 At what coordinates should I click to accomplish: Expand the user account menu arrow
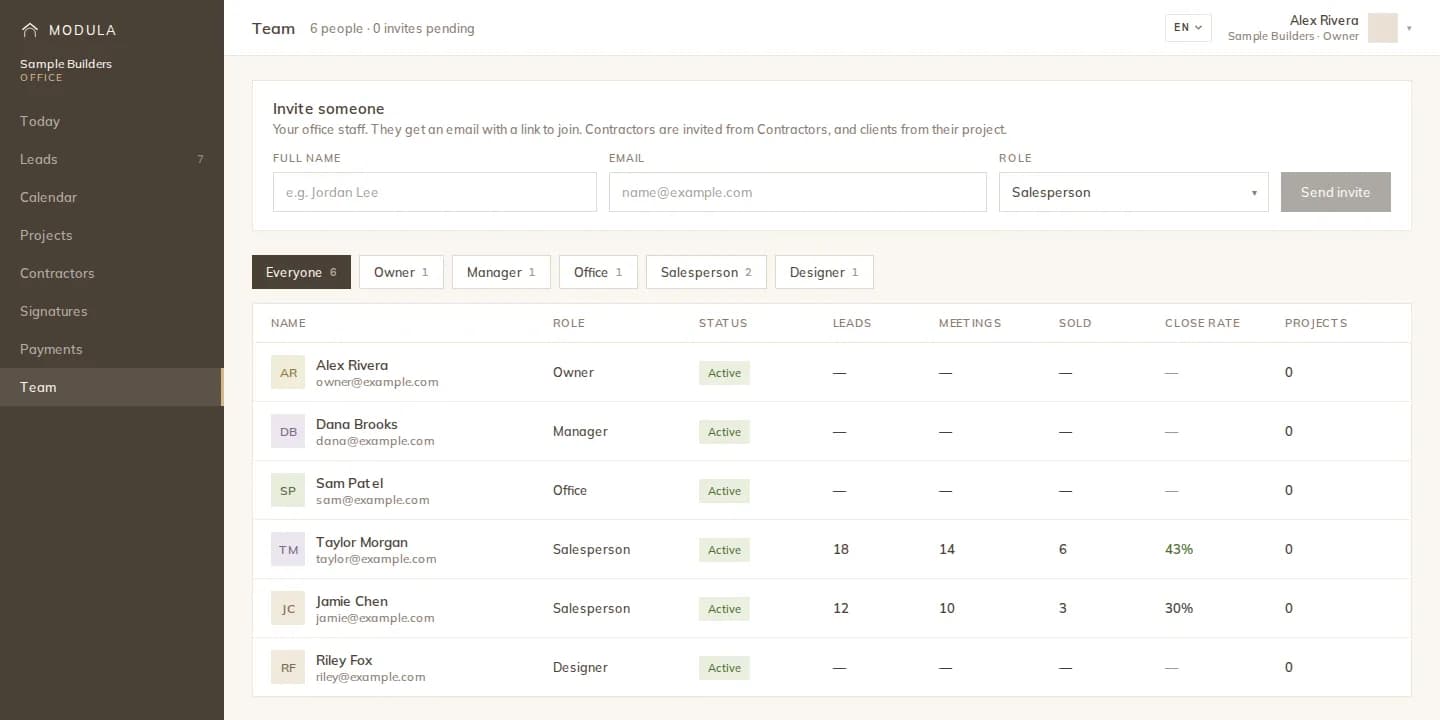[1409, 28]
